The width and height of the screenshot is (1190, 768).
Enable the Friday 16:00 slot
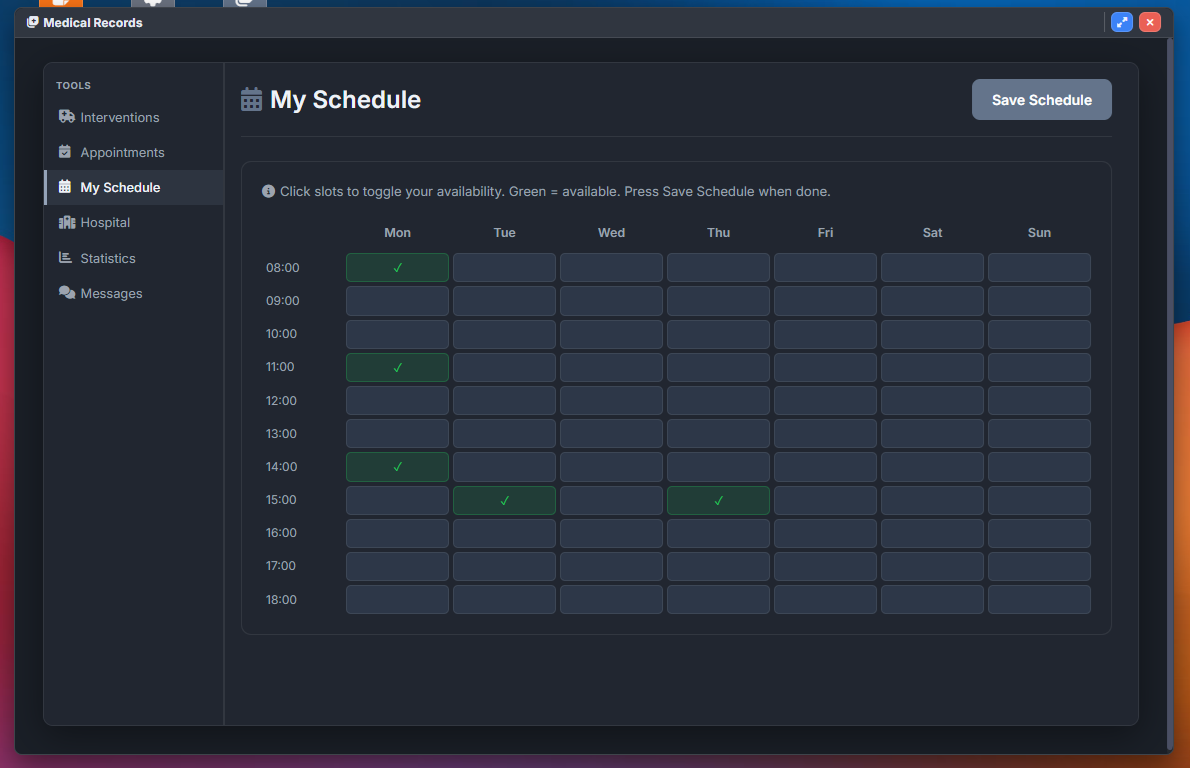[x=825, y=534]
